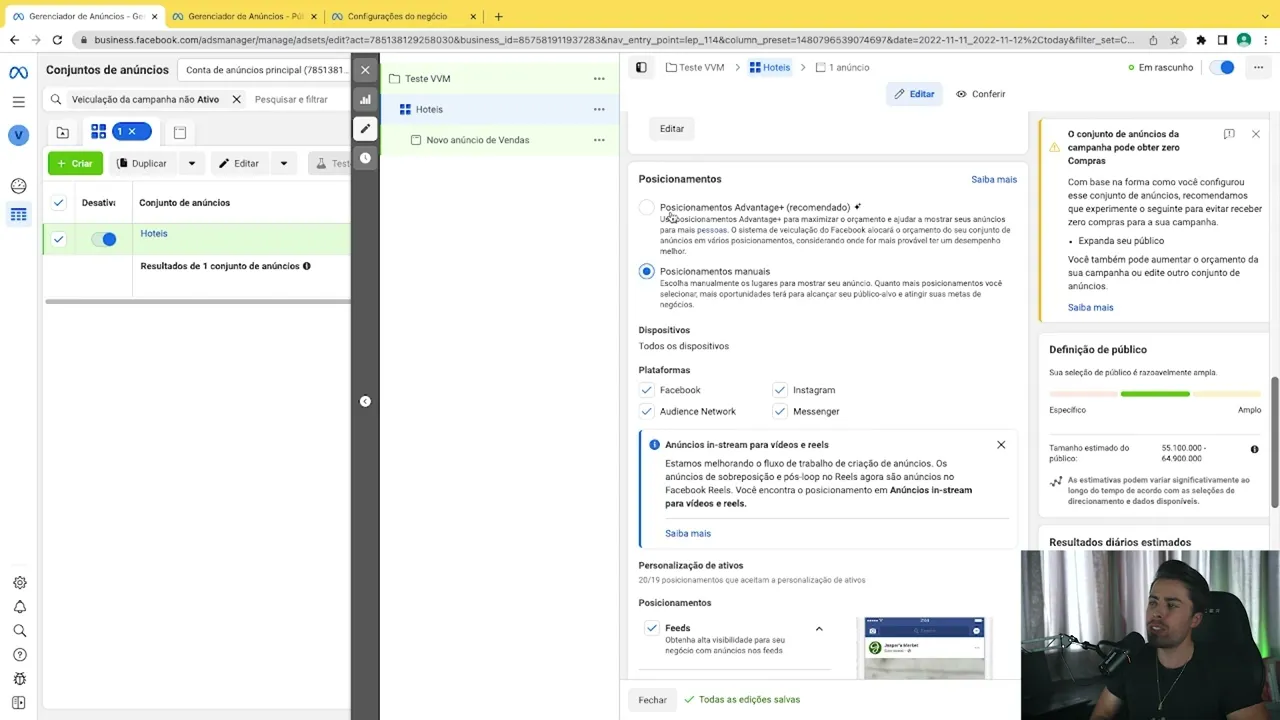Dismiss the zero purchases warning card
This screenshot has height=720, width=1280.
point(1256,134)
